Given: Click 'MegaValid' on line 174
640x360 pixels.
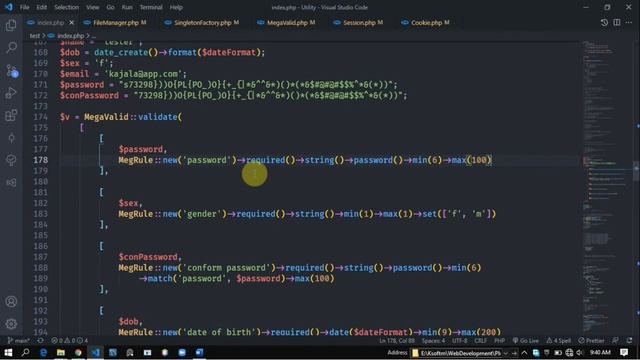Looking at the screenshot, I should click(106, 117).
